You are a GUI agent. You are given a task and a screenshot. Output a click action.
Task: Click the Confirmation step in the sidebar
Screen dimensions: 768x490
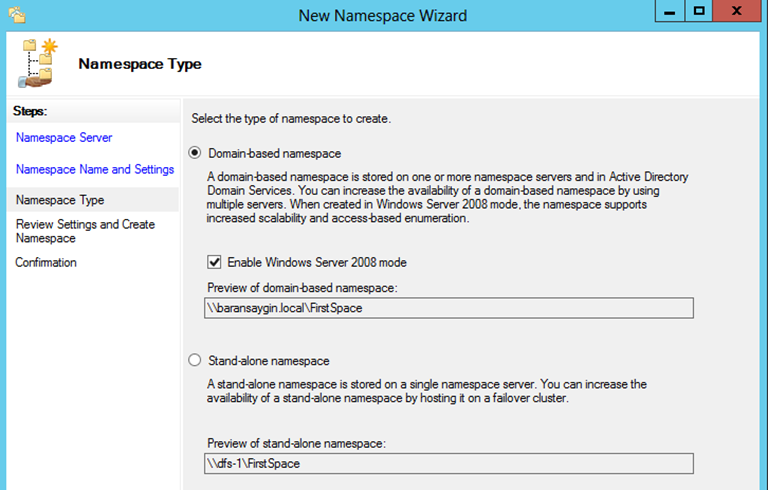[46, 263]
